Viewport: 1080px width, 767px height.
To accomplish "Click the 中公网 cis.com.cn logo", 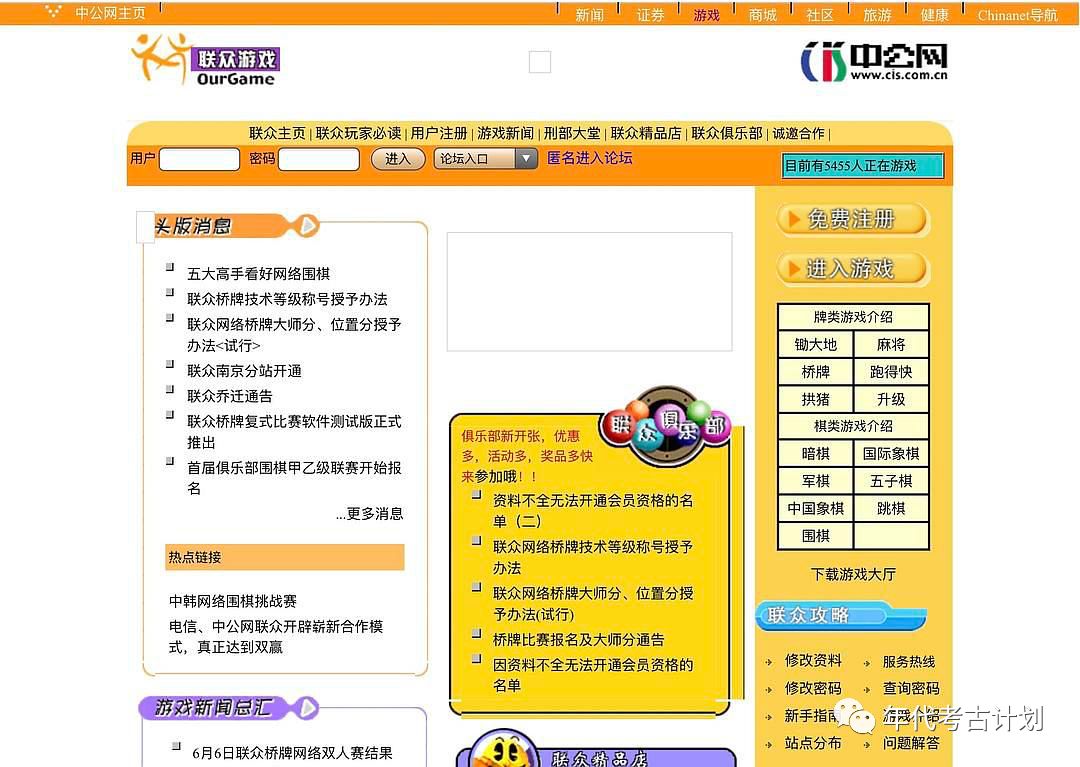I will click(874, 62).
